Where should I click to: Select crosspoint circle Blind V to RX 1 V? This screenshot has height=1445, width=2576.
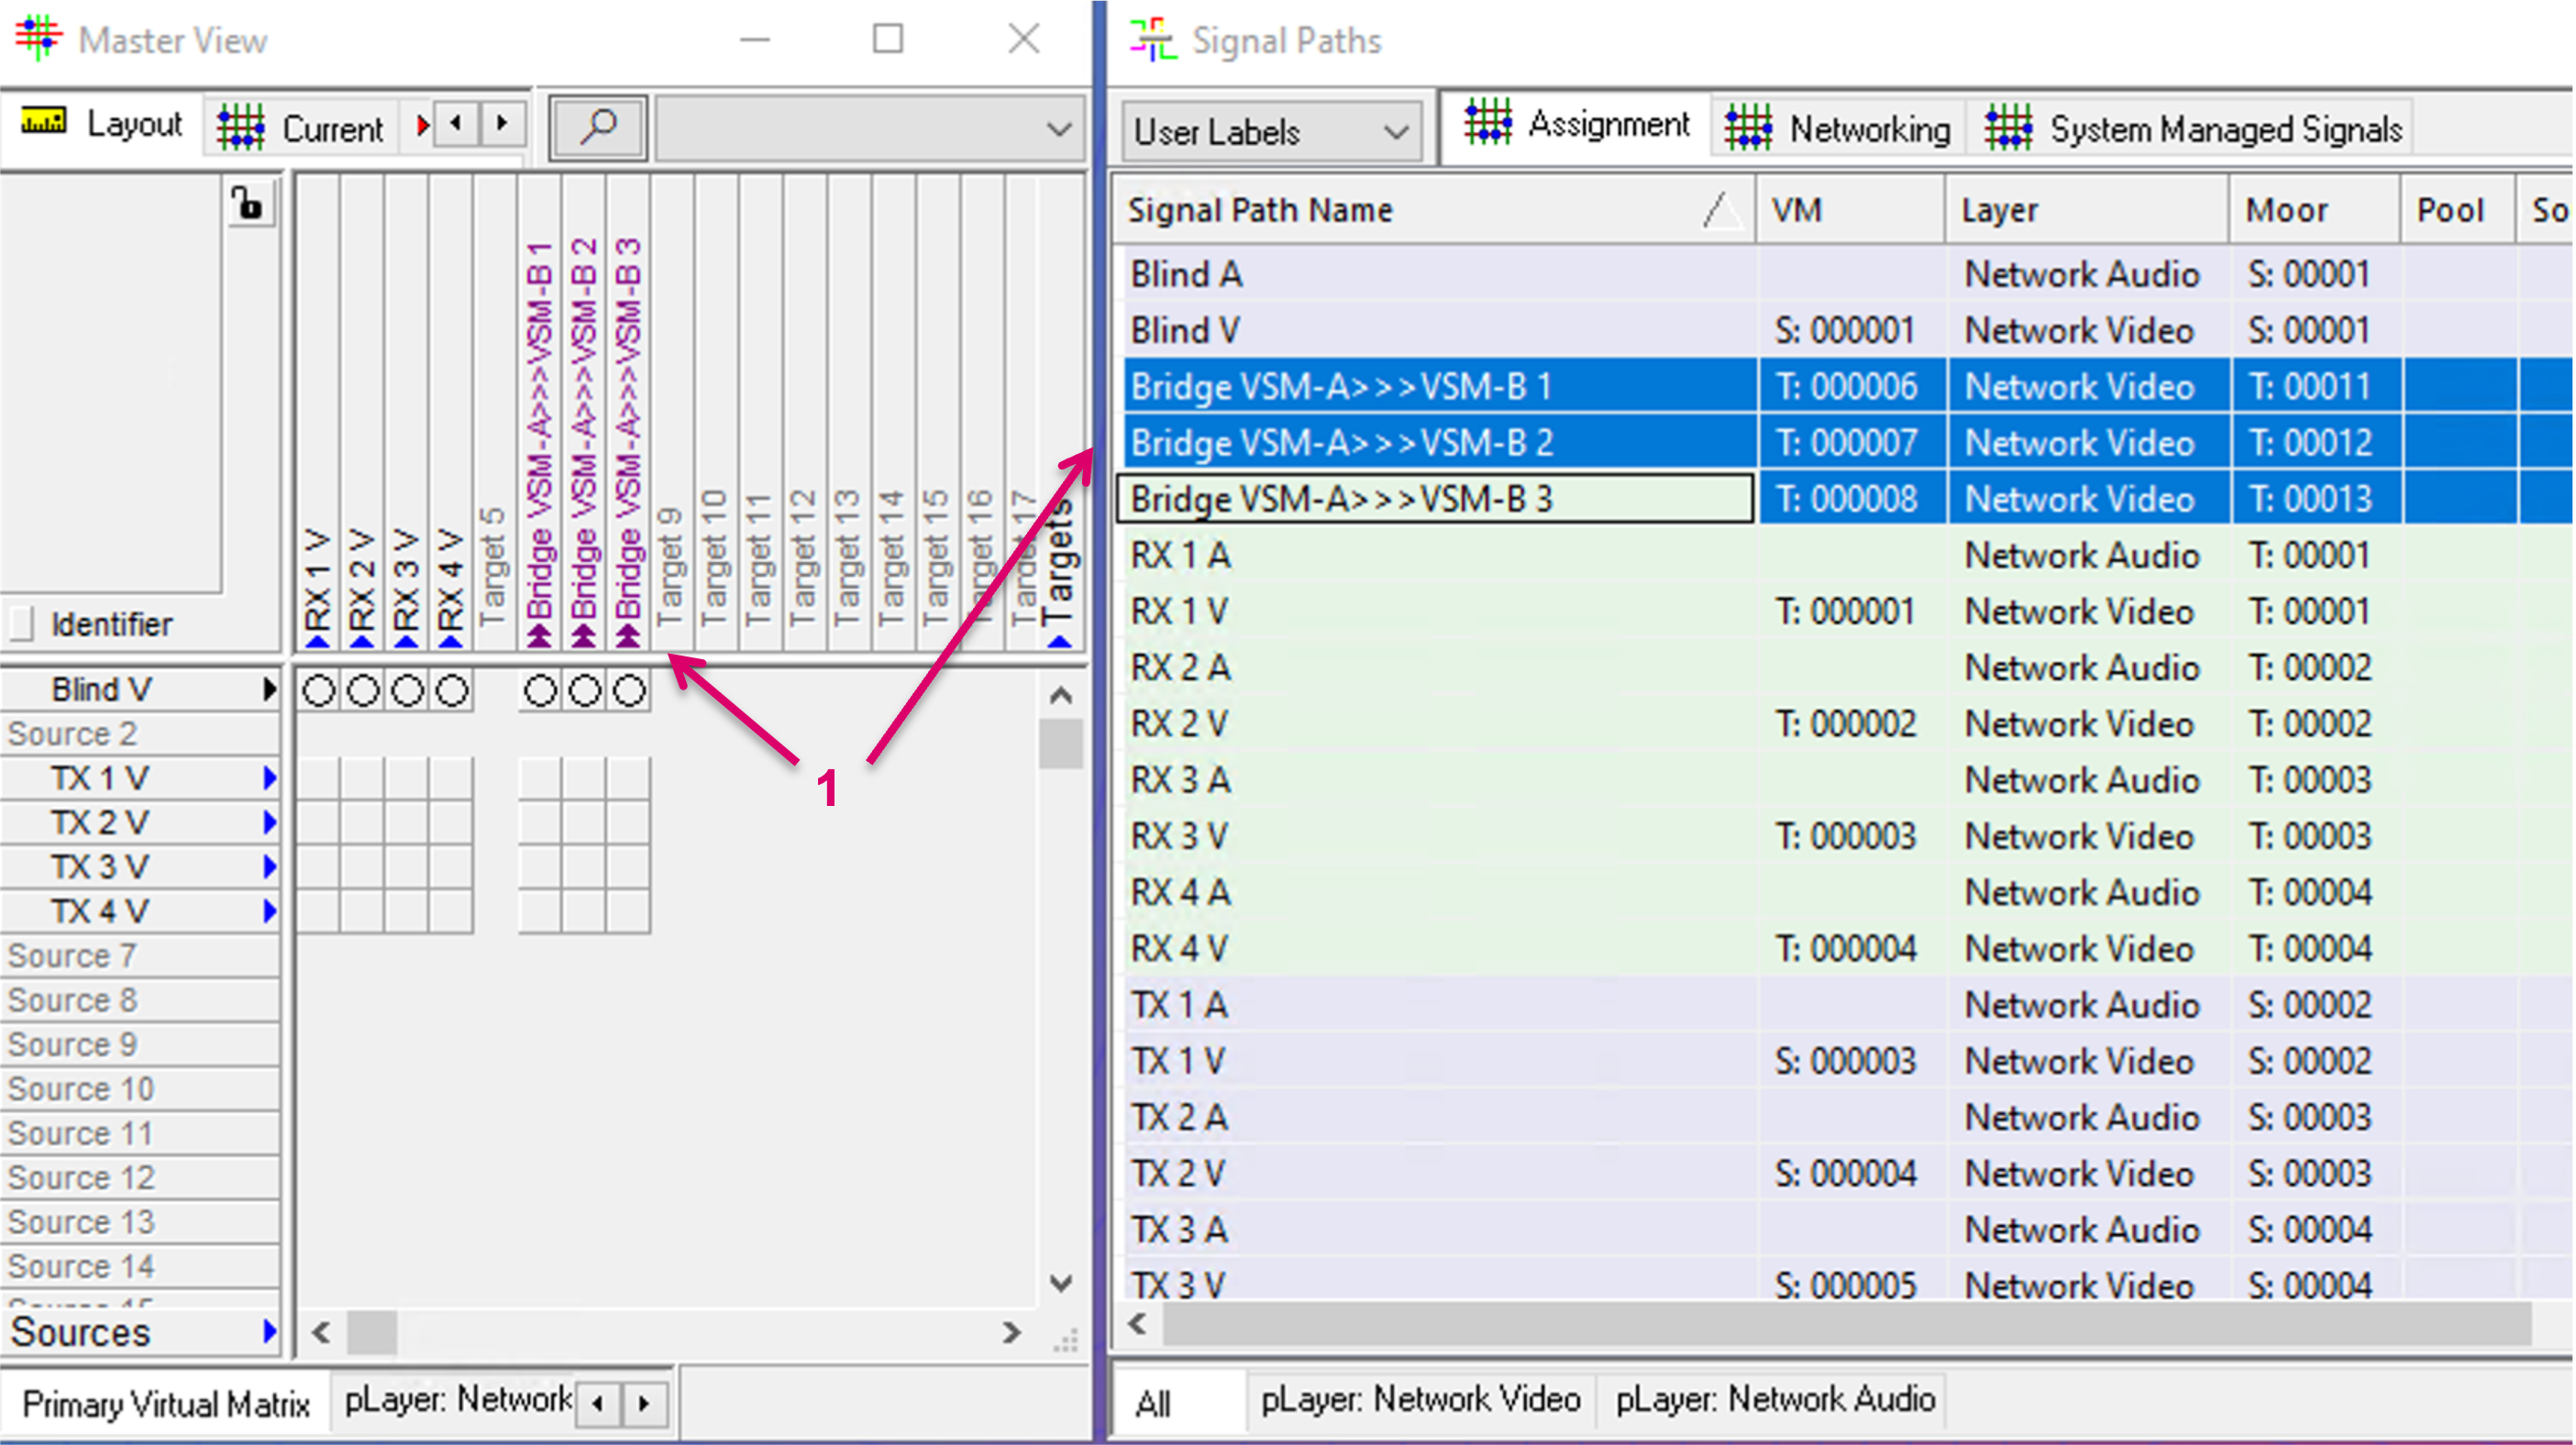click(319, 690)
